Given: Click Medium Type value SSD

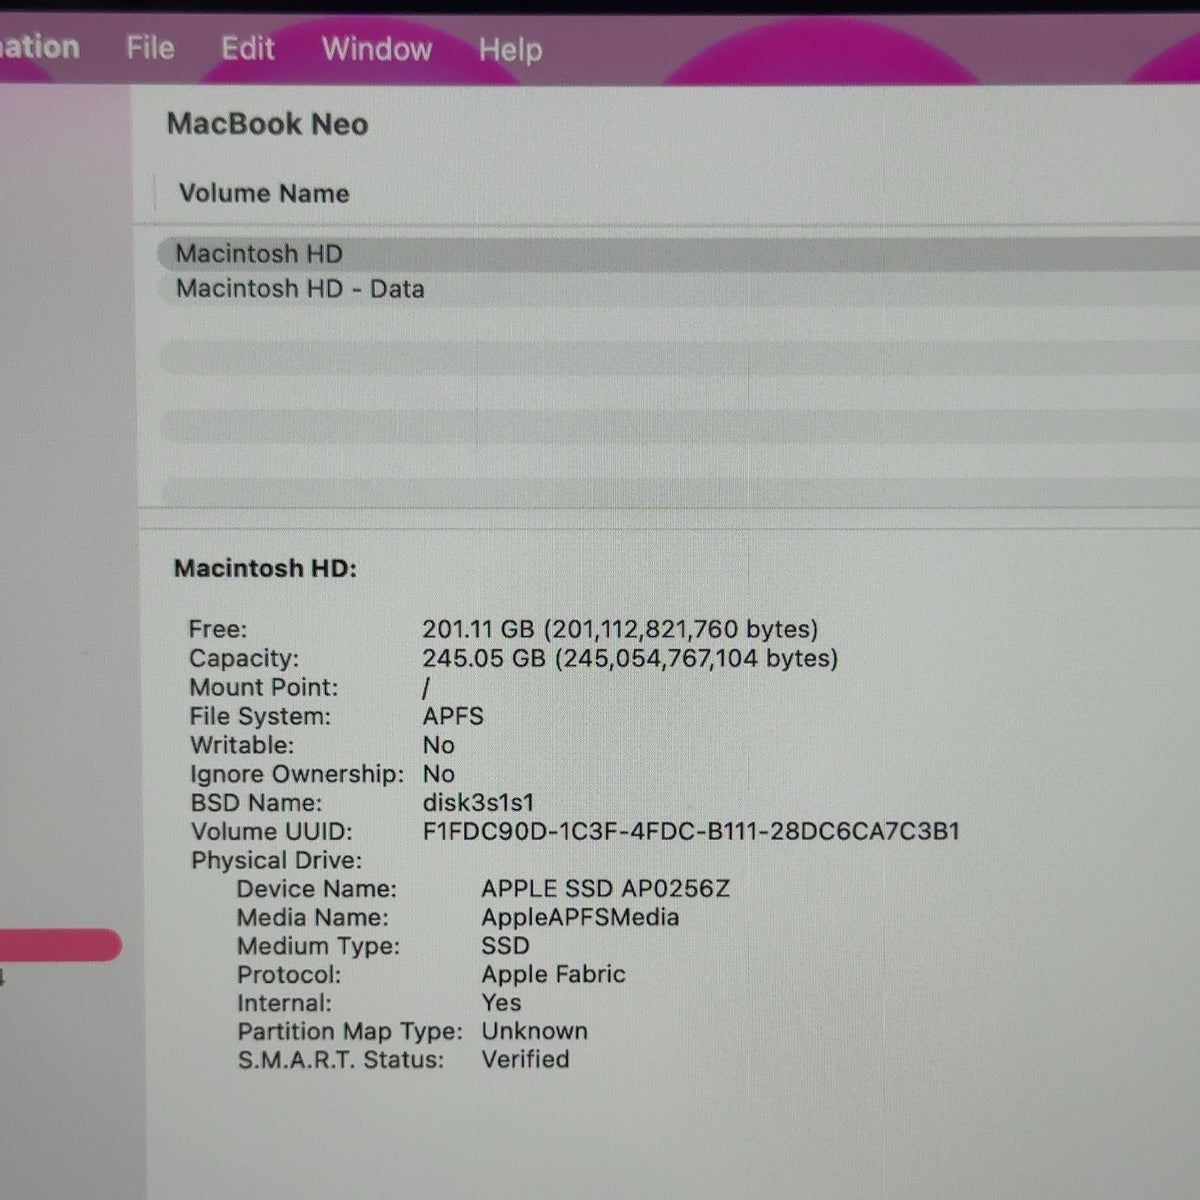Looking at the screenshot, I should (505, 945).
